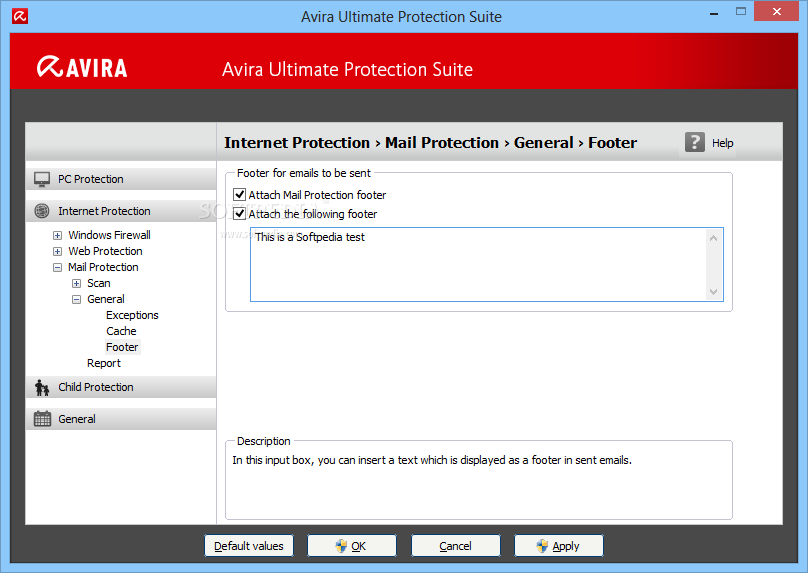Select General under Mail Protection
808x573 pixels.
(106, 299)
